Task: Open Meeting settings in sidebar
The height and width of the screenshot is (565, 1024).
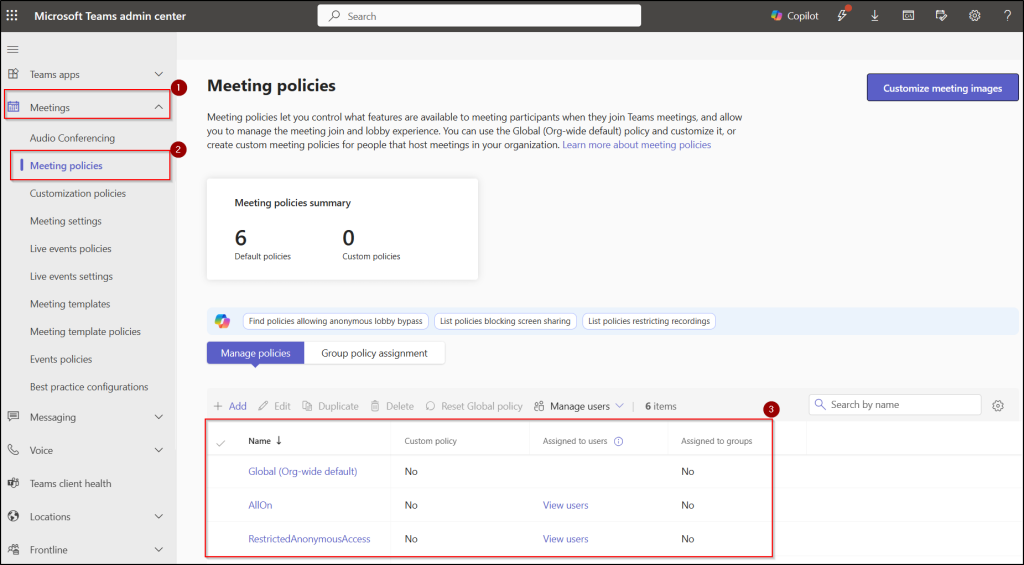Action: coord(66,221)
